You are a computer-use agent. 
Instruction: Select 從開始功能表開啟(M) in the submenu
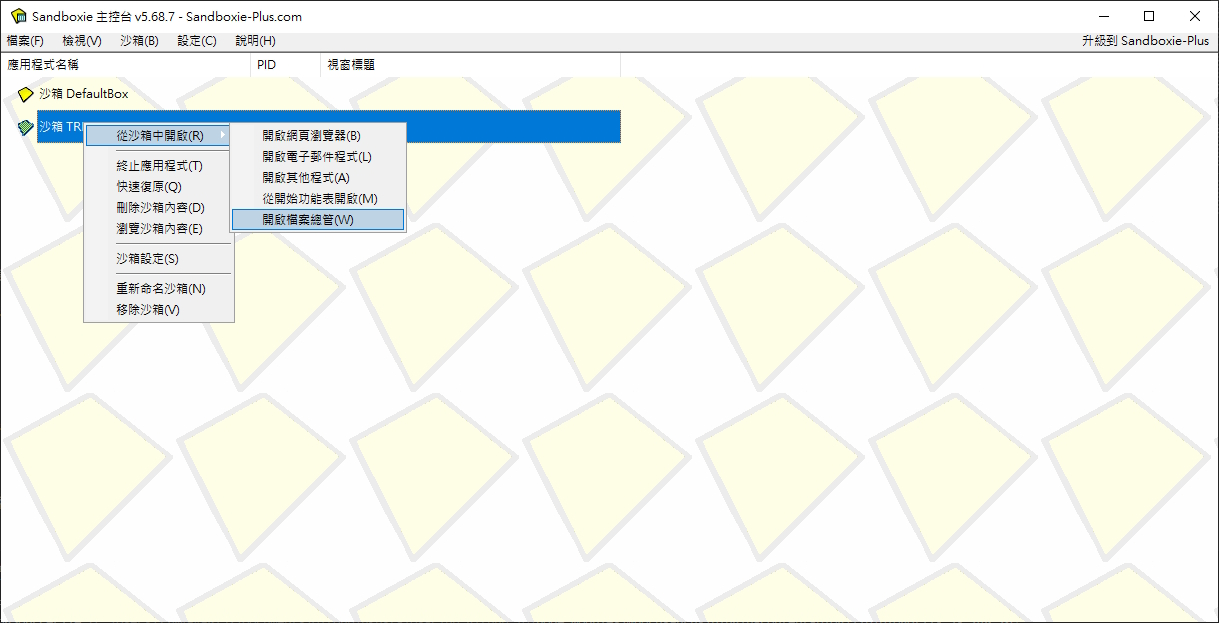(317, 199)
